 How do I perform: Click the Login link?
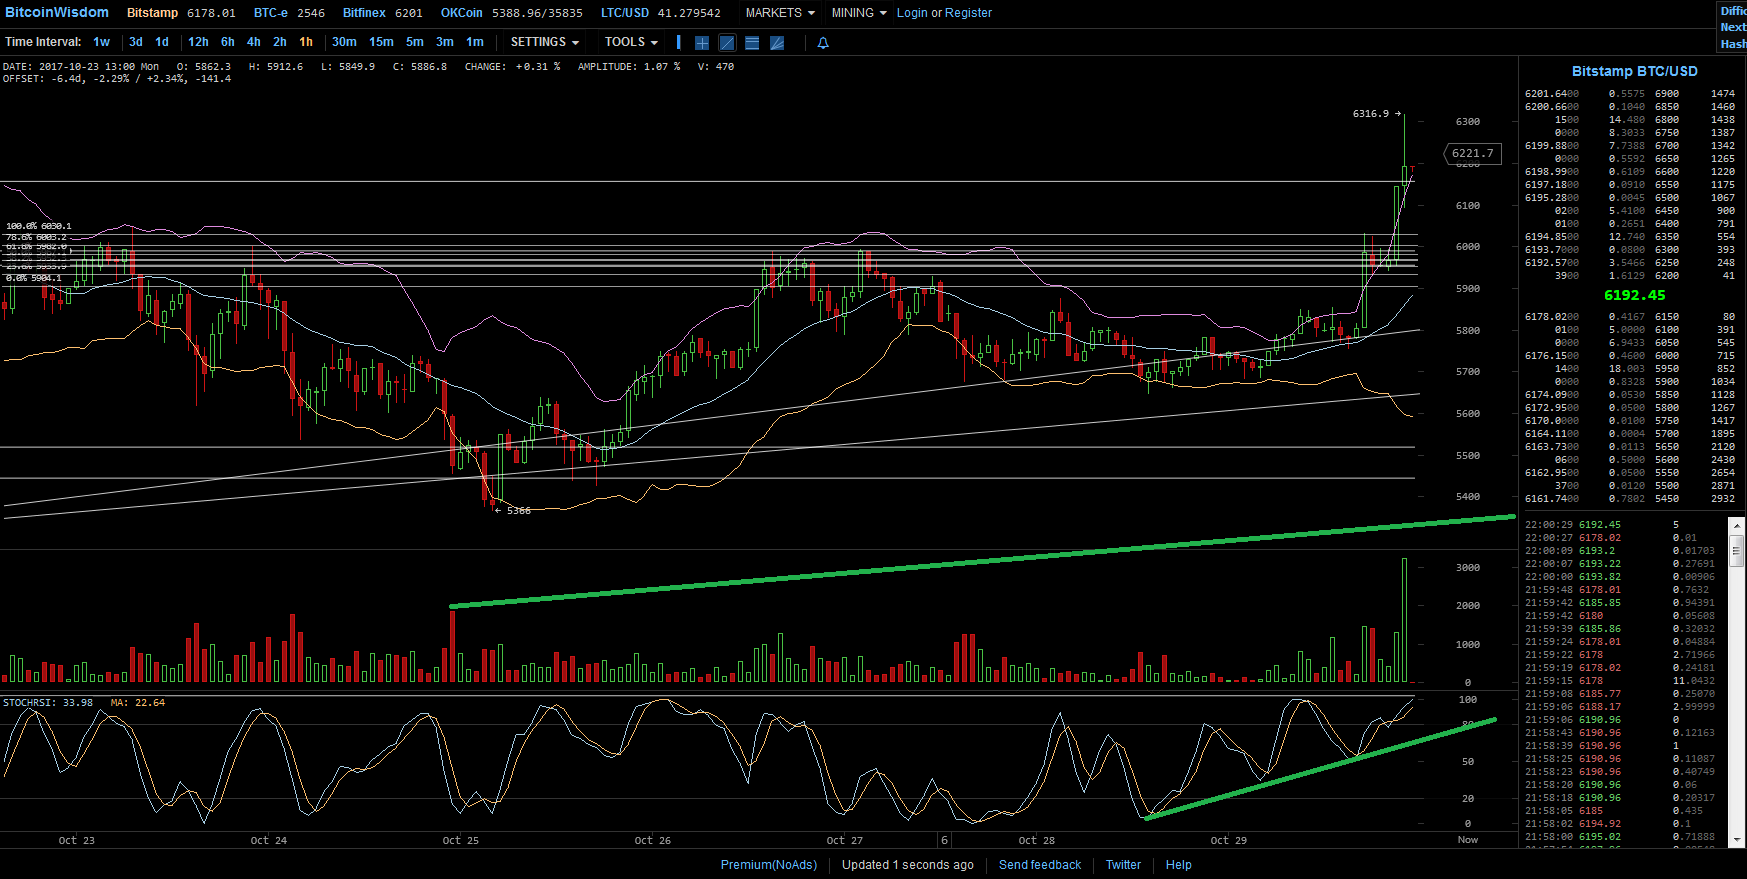912,13
